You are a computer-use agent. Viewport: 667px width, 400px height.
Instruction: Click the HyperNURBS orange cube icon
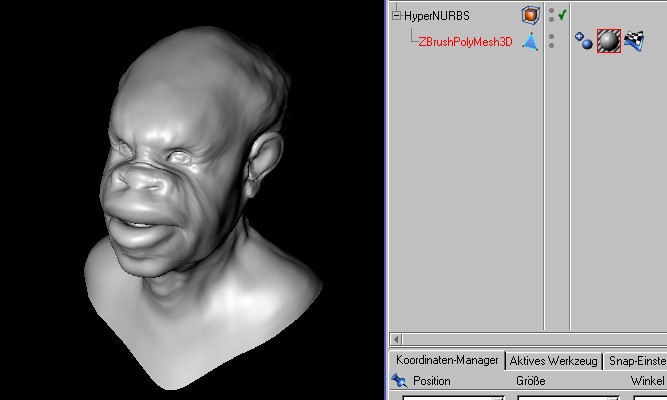(x=530, y=16)
